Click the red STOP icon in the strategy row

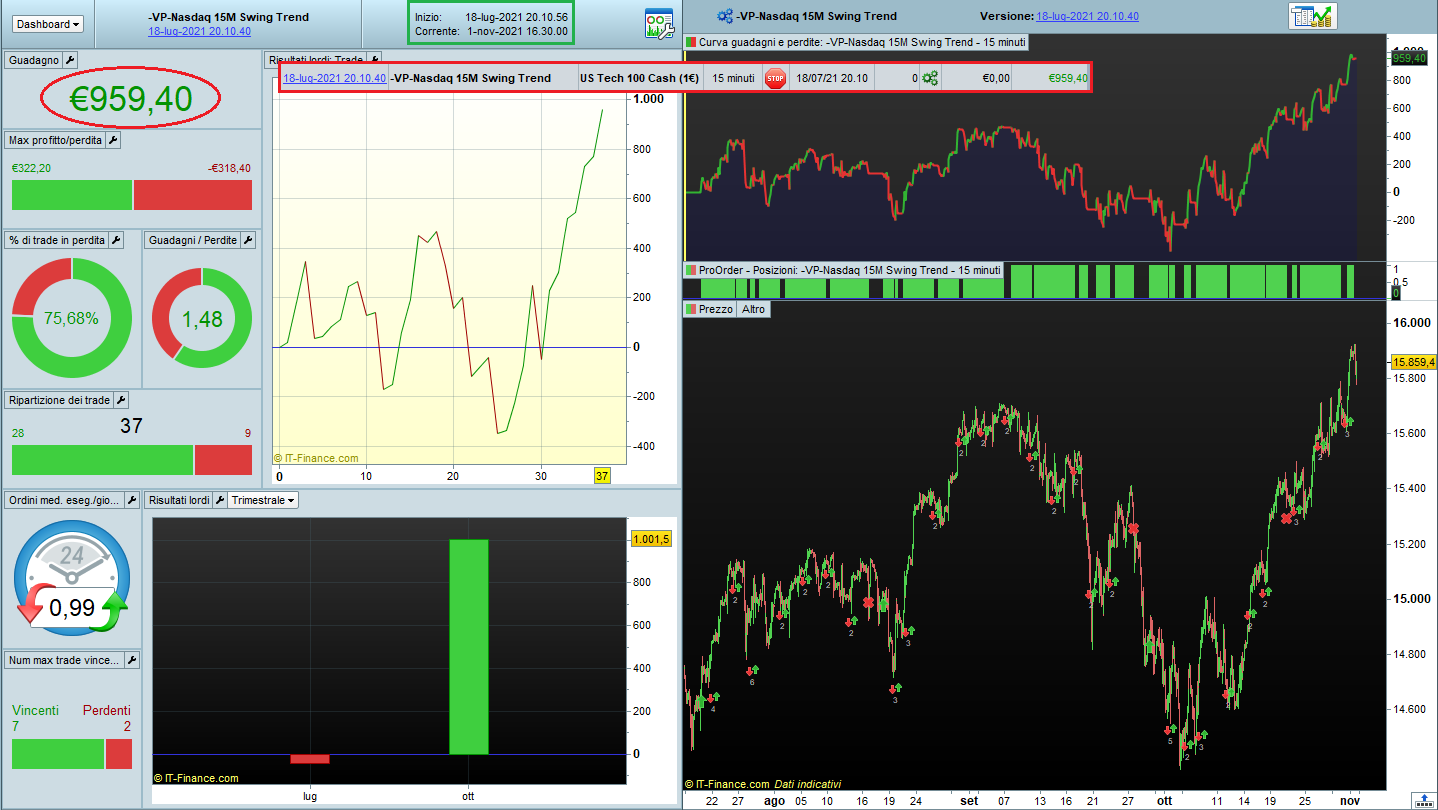[x=775, y=78]
